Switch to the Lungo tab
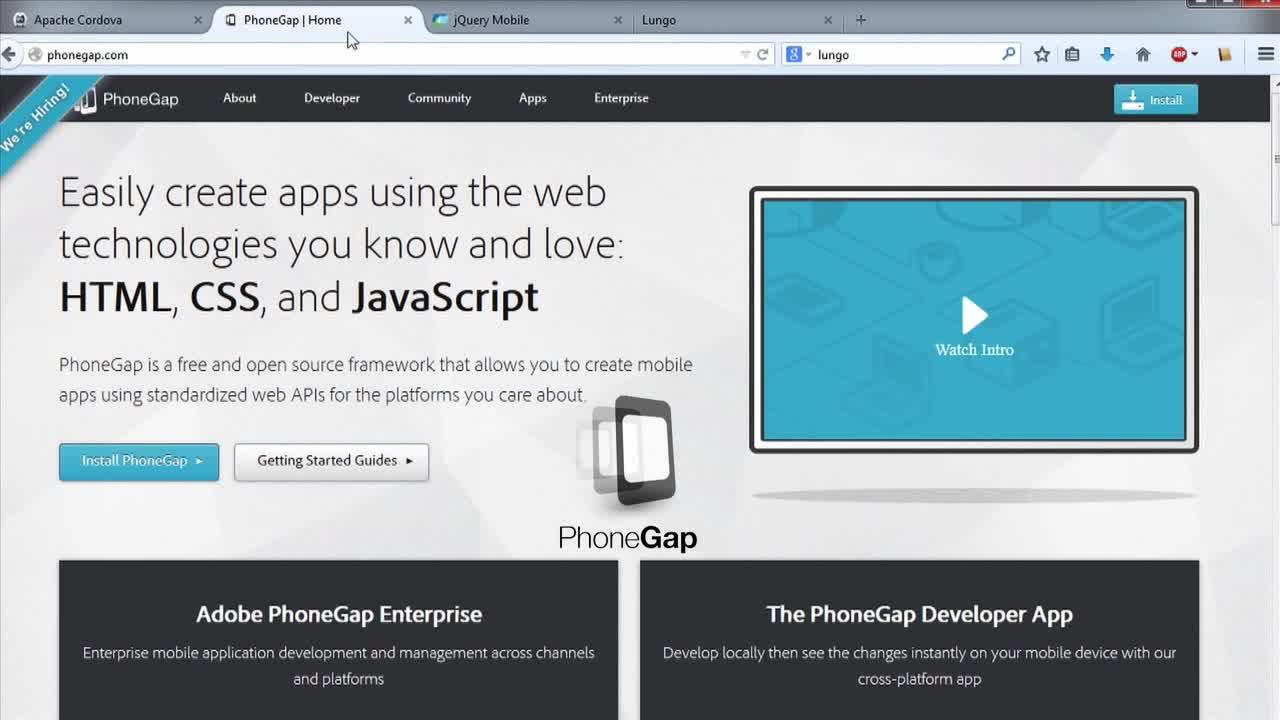The image size is (1280, 720). click(736, 20)
